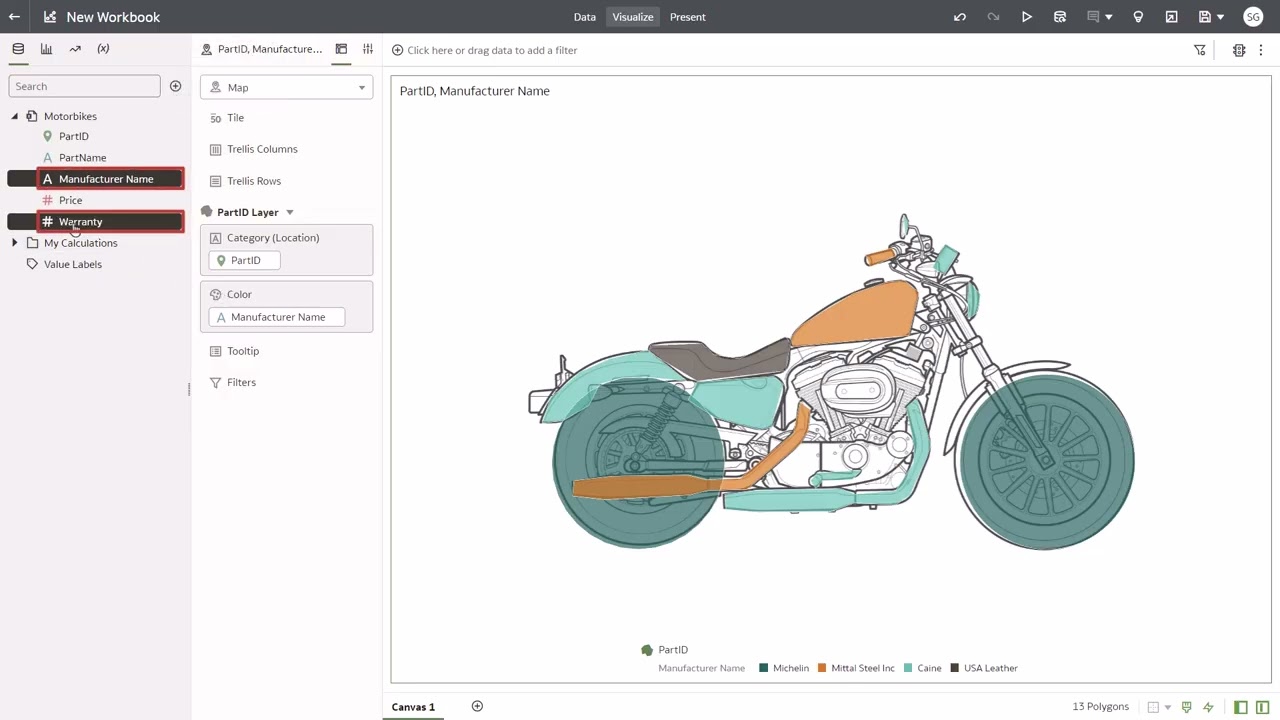This screenshot has width=1280, height=720.
Task: Expand the canvas layout dropdown arrow
Action: coord(1168,708)
